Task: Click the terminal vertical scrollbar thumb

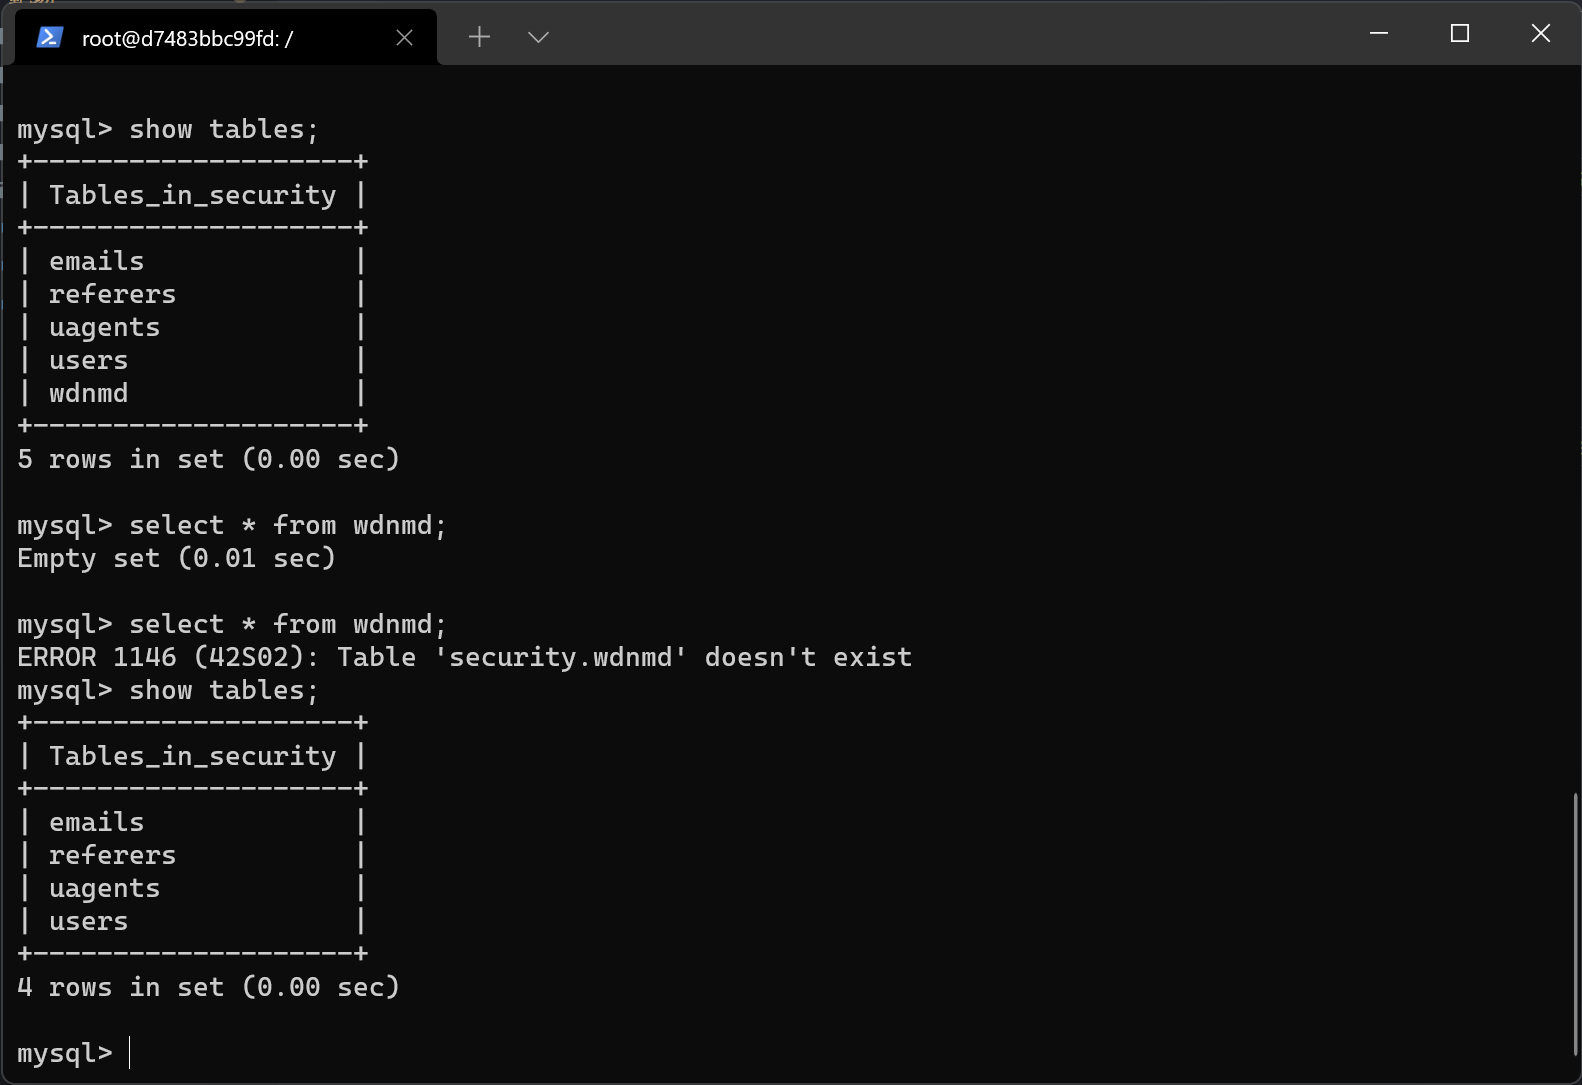Action: (1575, 923)
